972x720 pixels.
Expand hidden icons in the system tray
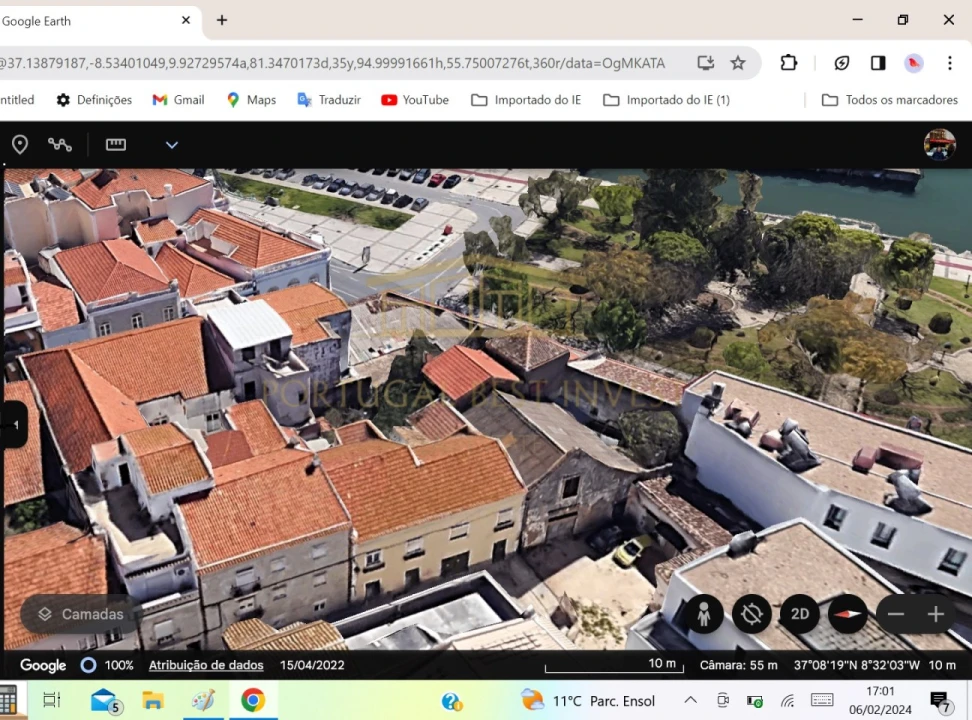(690, 700)
